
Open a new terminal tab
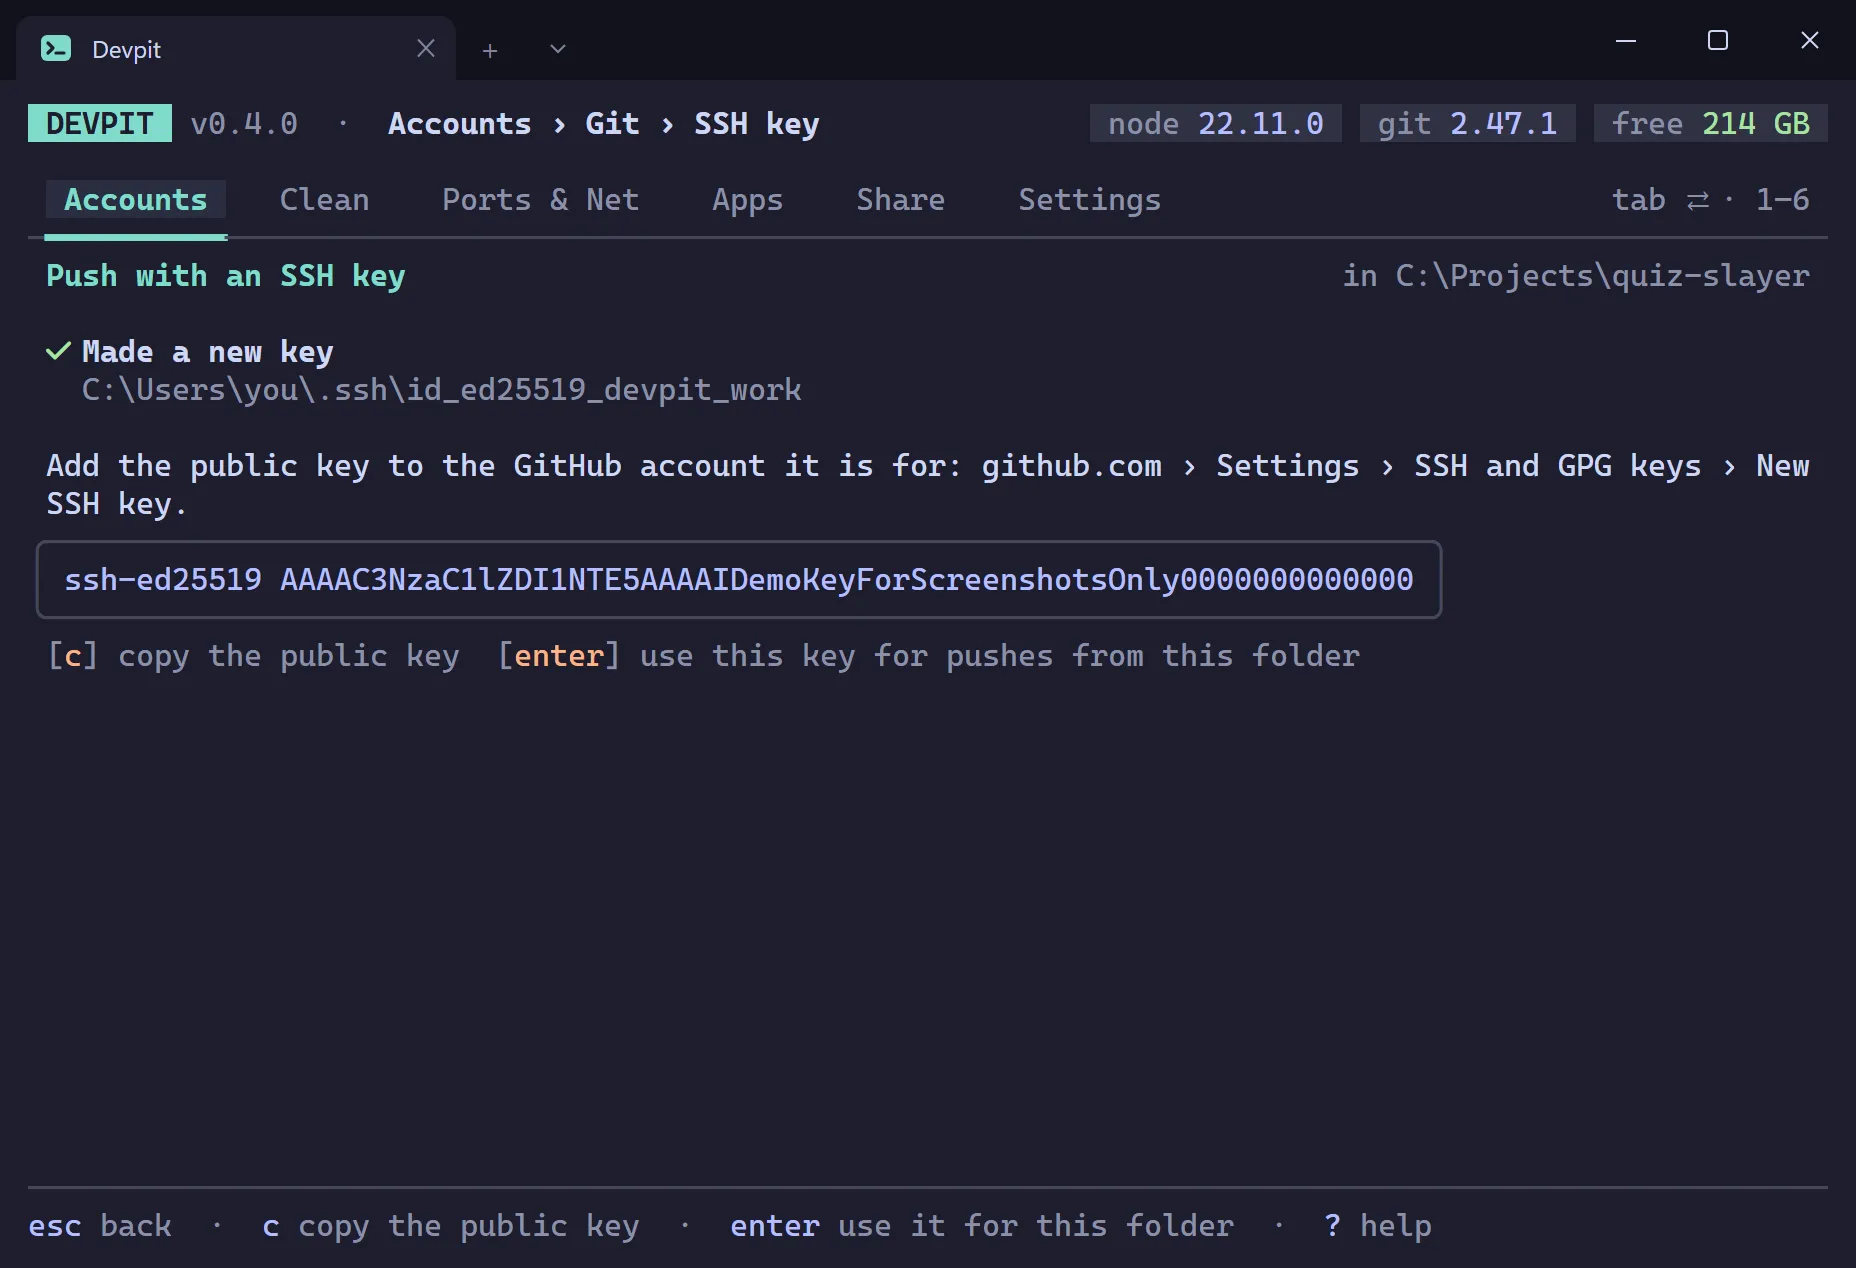point(490,50)
